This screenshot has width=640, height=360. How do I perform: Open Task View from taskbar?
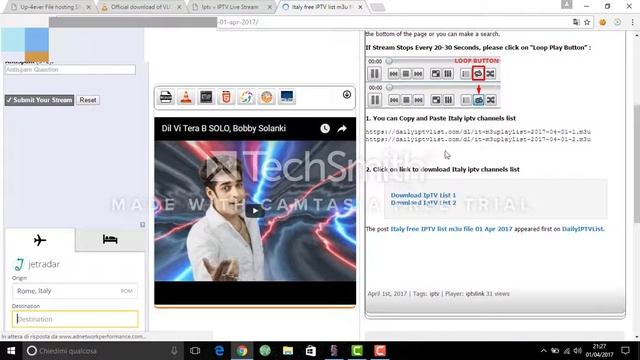195,351
